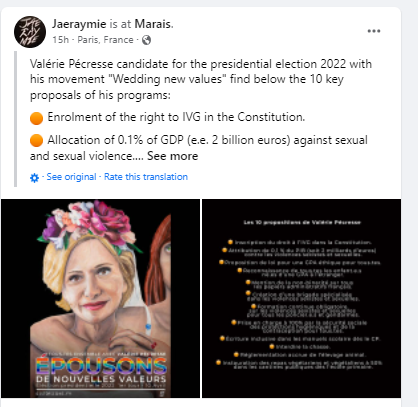This screenshot has width=418, height=407.
Task: Click Rate this translation
Action: [146, 177]
